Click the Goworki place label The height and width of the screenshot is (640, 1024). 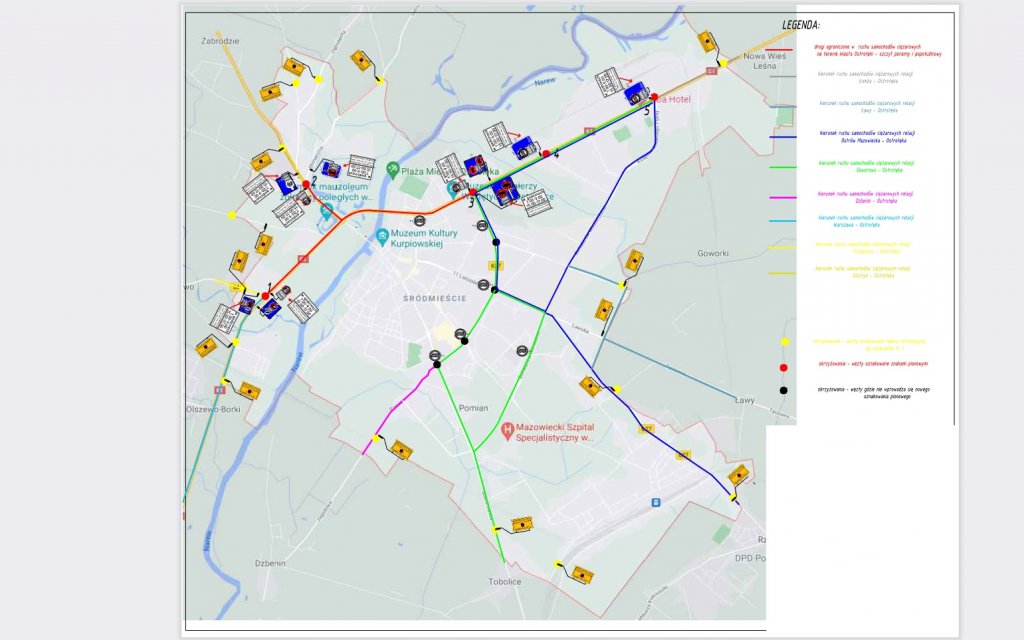[x=719, y=254]
